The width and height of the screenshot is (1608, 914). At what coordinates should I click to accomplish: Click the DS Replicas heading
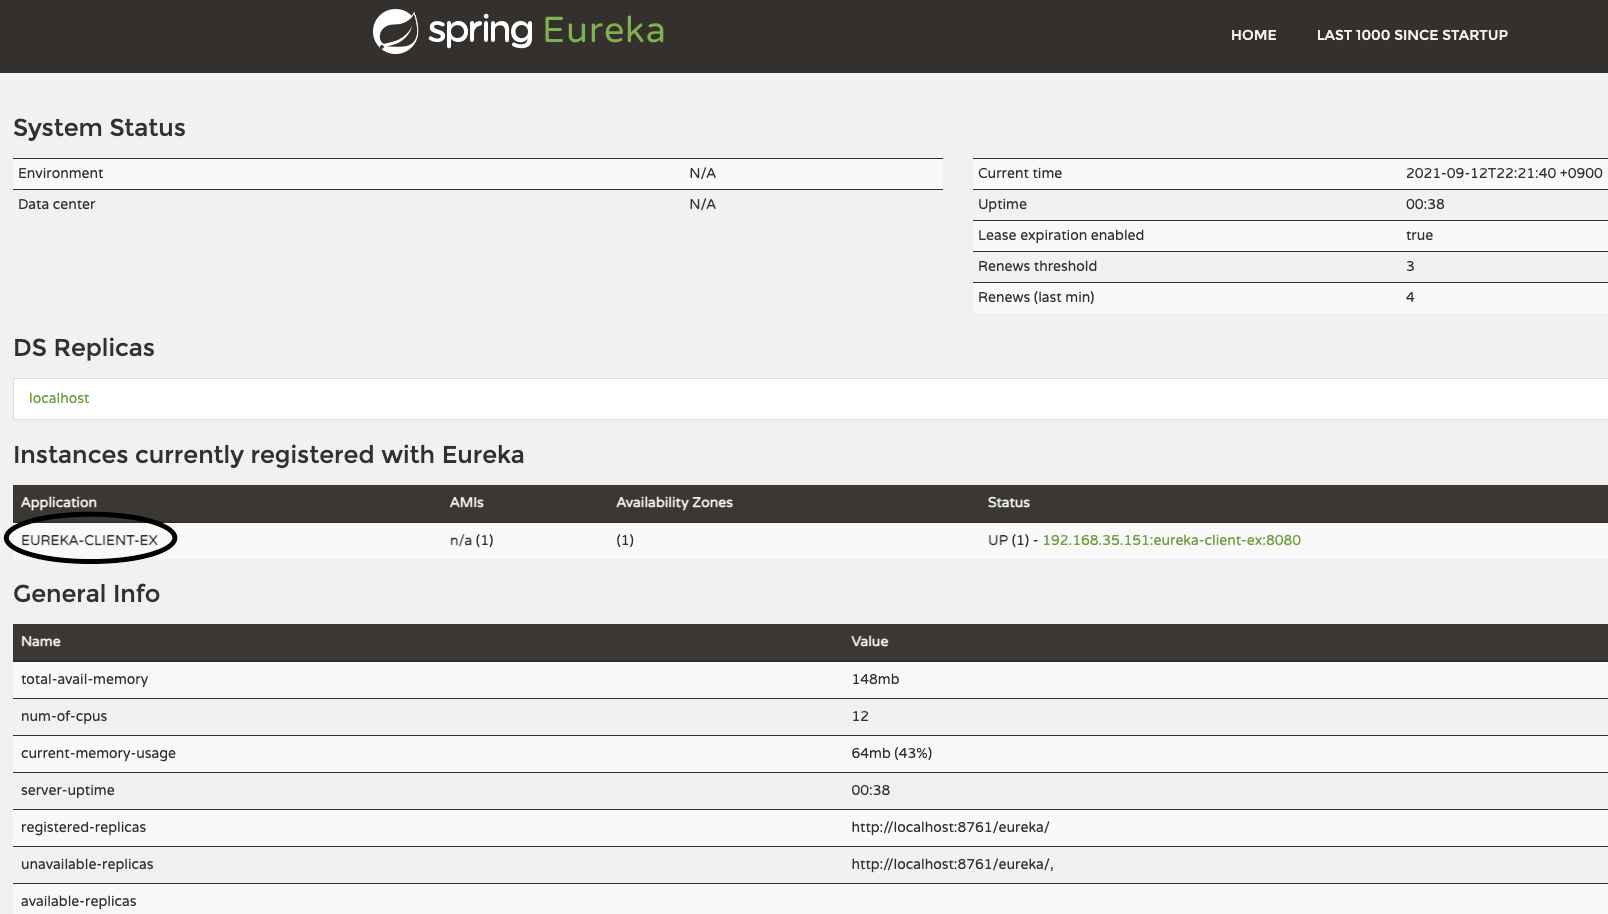pyautogui.click(x=84, y=348)
